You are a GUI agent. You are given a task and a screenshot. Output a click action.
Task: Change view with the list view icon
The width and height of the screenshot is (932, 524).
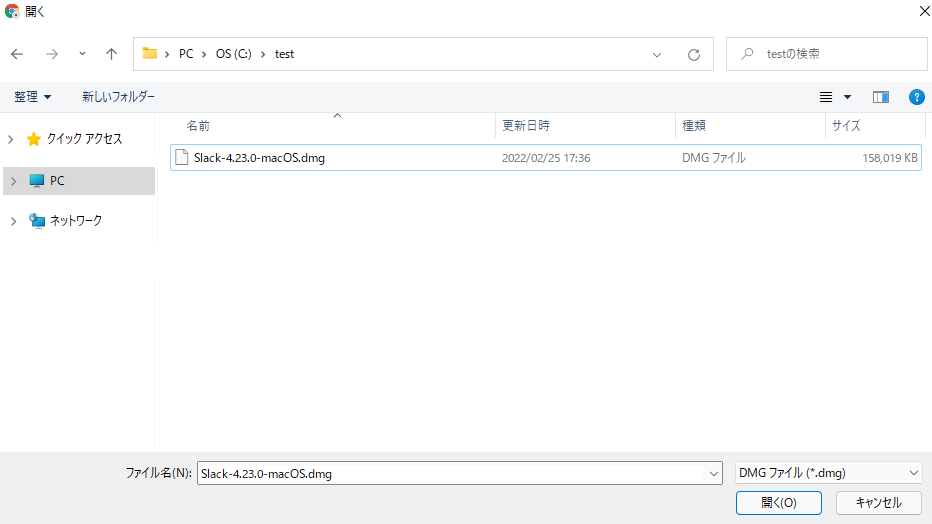point(826,97)
